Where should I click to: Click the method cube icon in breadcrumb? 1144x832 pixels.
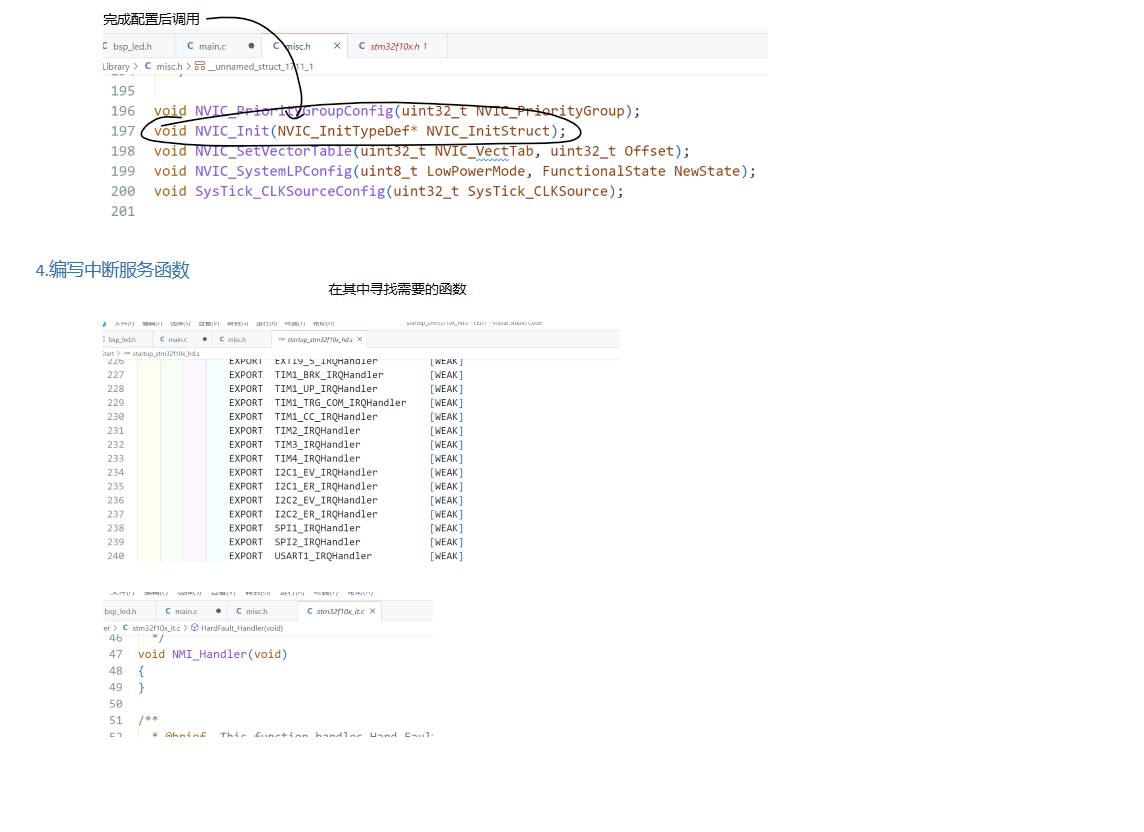(195, 628)
